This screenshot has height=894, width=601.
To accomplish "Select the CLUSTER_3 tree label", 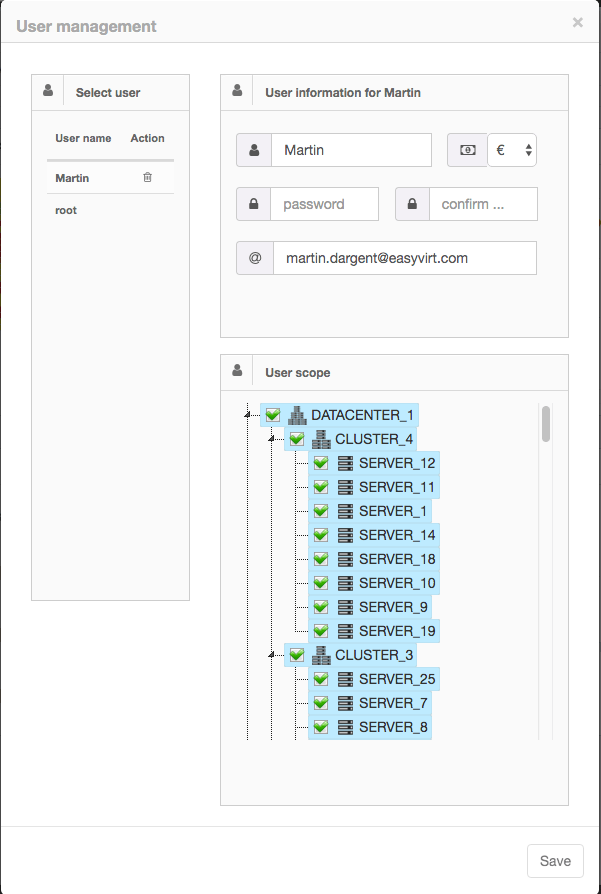I will (374, 655).
